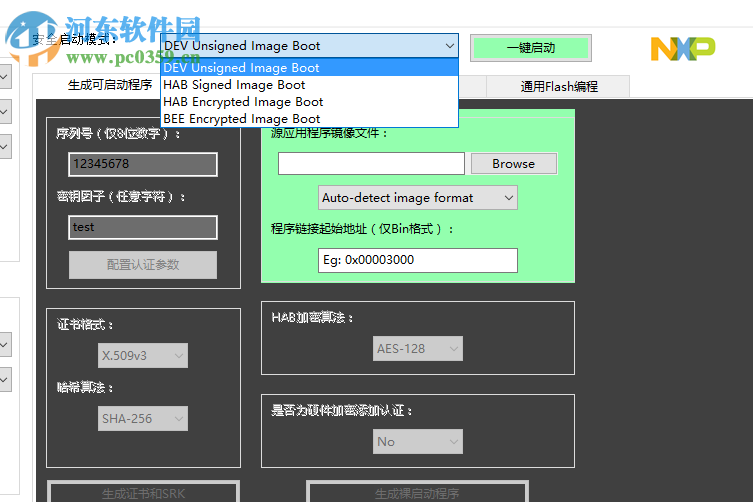Select DEV Unsigned Image Boot option
The image size is (753, 502).
point(309,68)
